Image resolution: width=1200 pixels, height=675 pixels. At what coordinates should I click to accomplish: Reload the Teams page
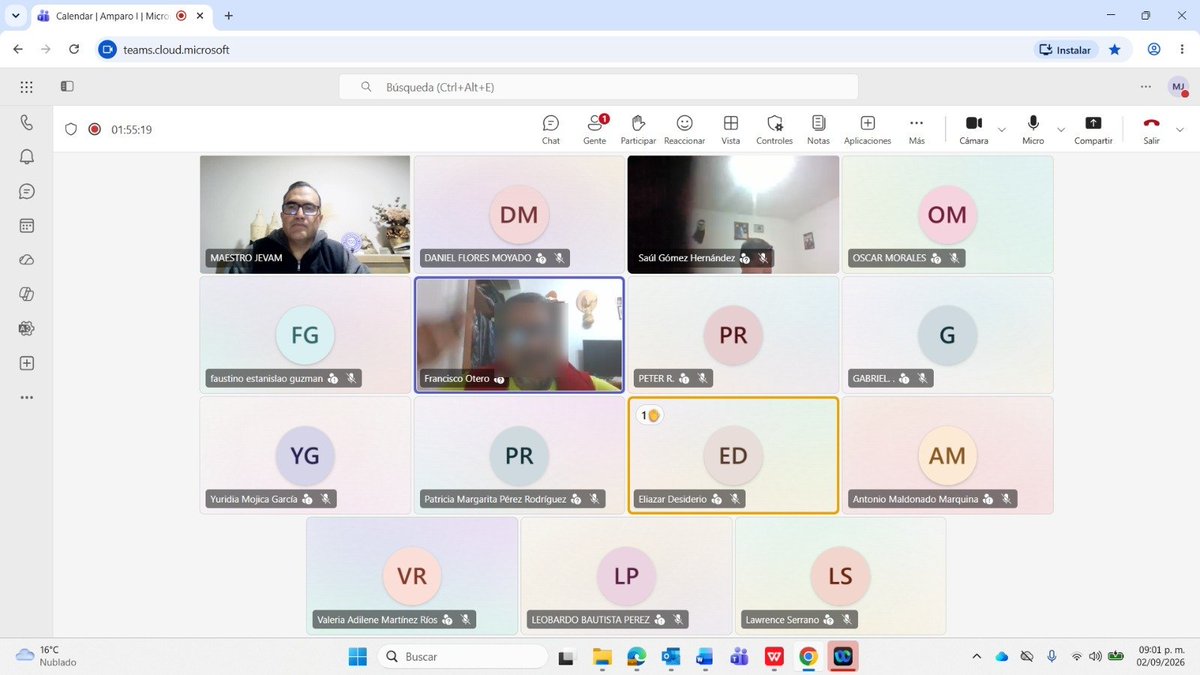pos(74,49)
